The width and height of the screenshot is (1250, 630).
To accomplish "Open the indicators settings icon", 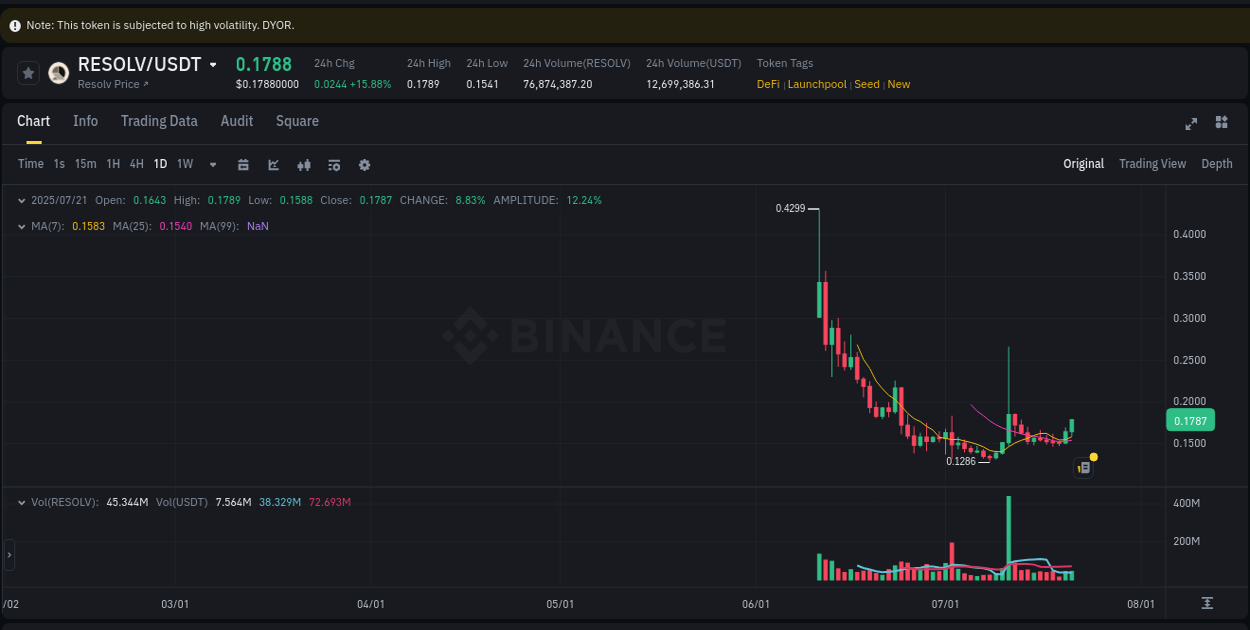I will coord(304,164).
